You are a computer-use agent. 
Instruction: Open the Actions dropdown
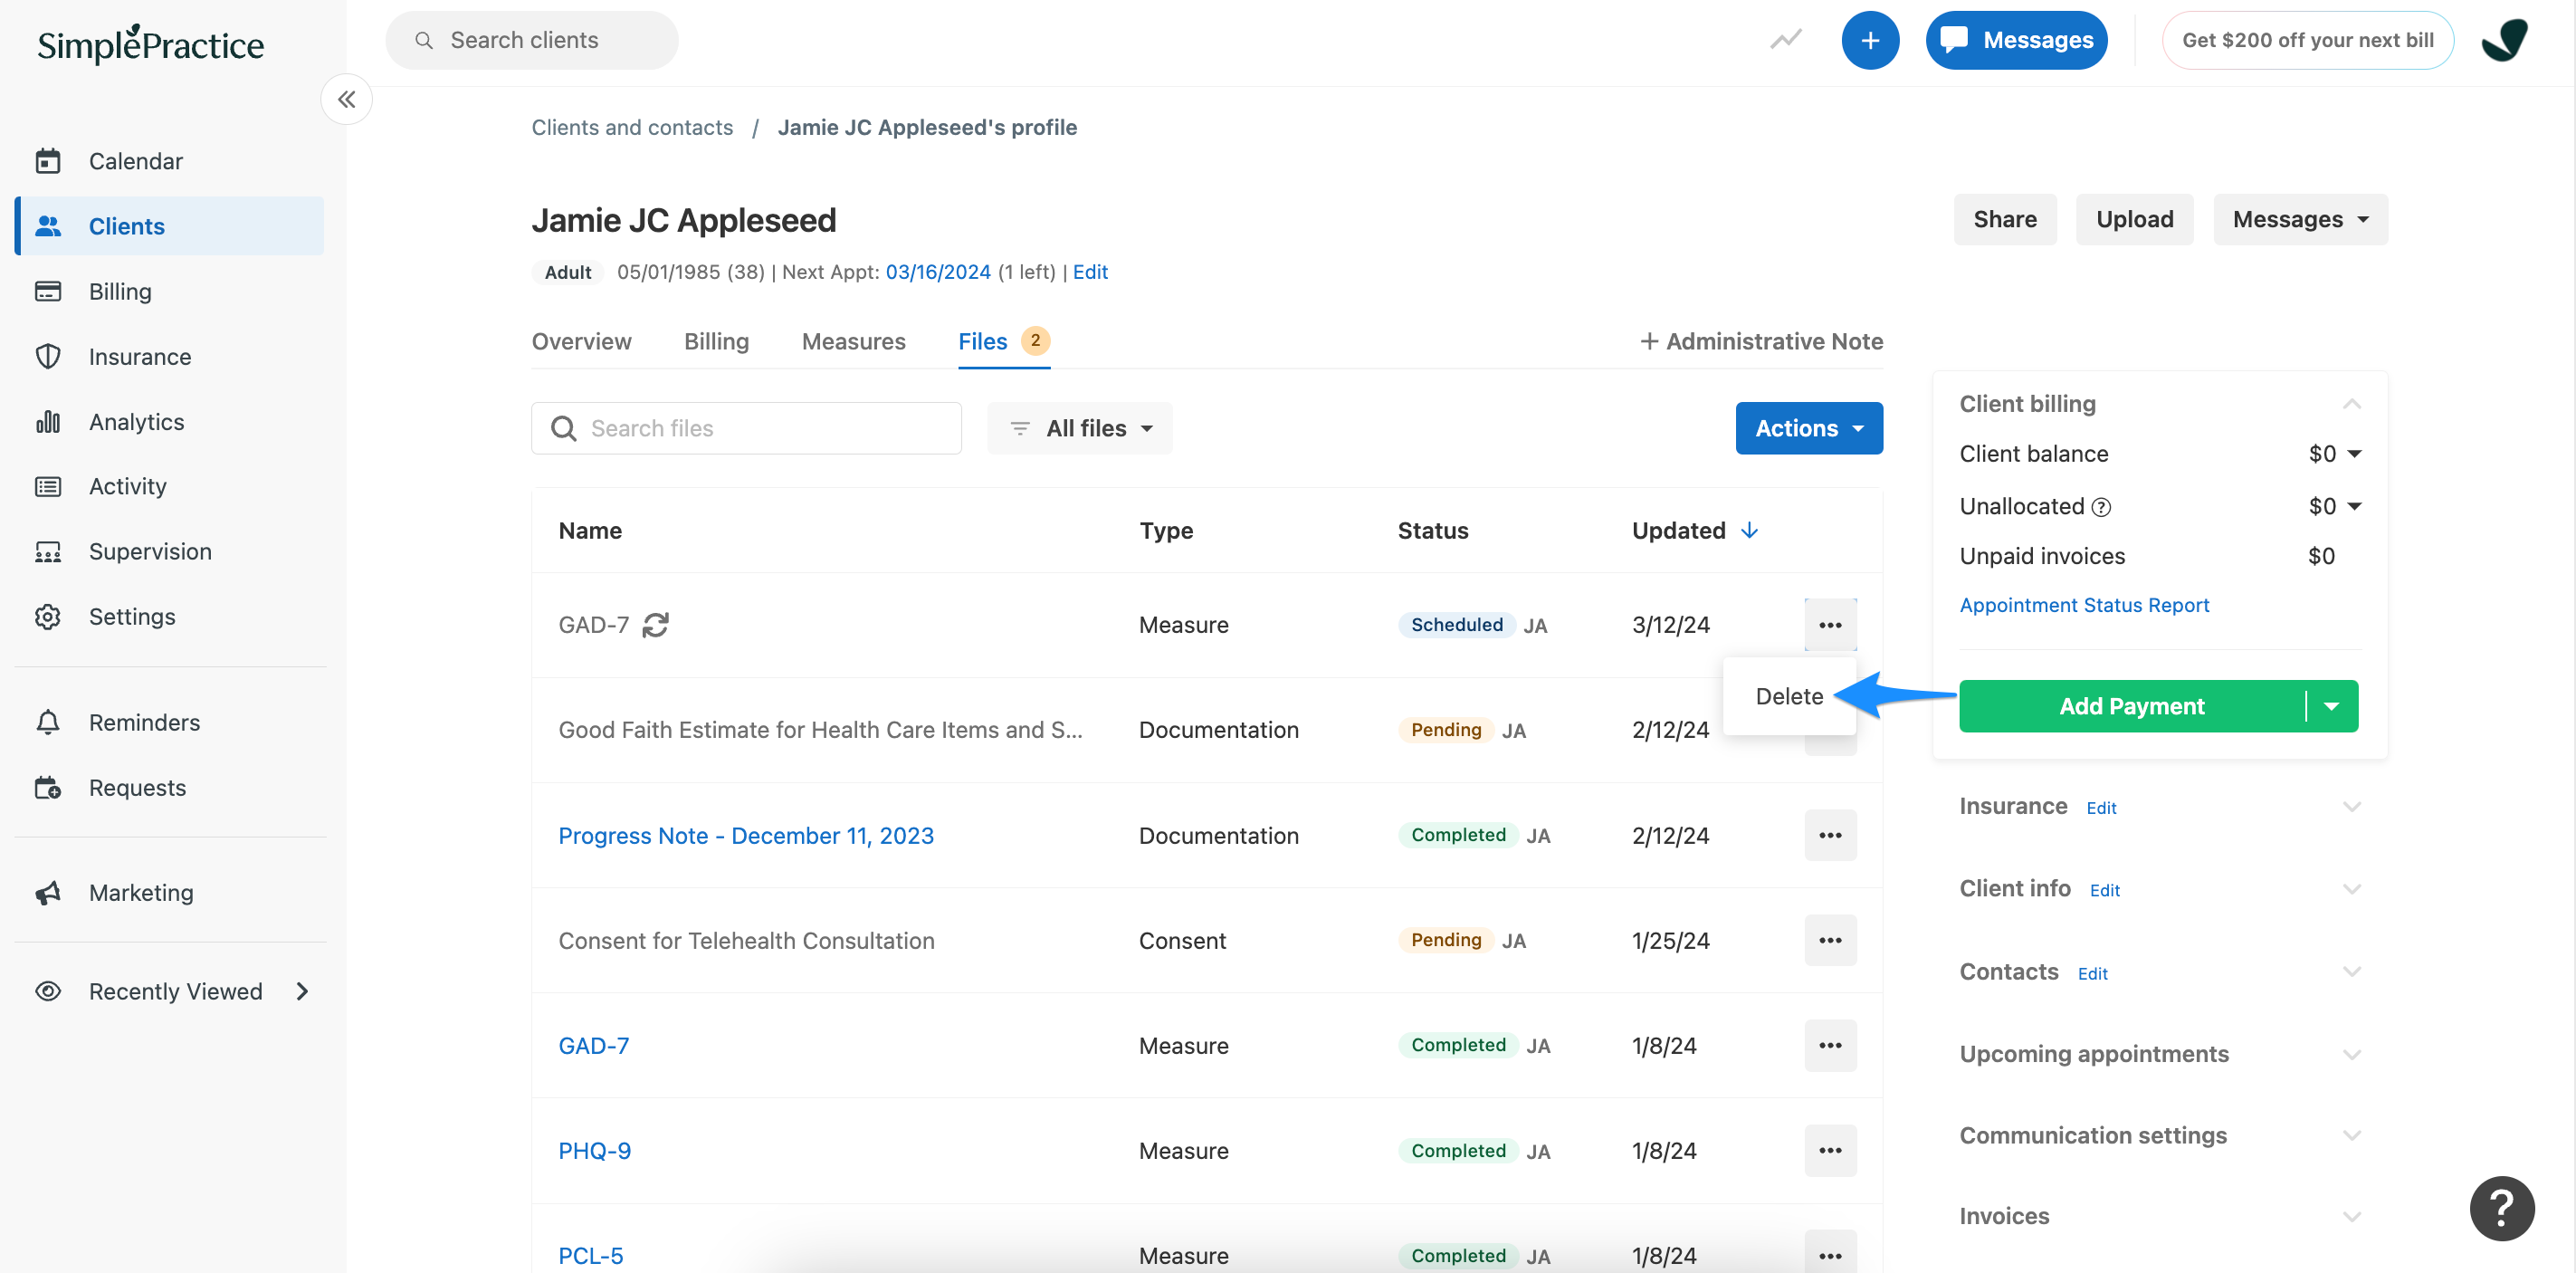[x=1808, y=428]
